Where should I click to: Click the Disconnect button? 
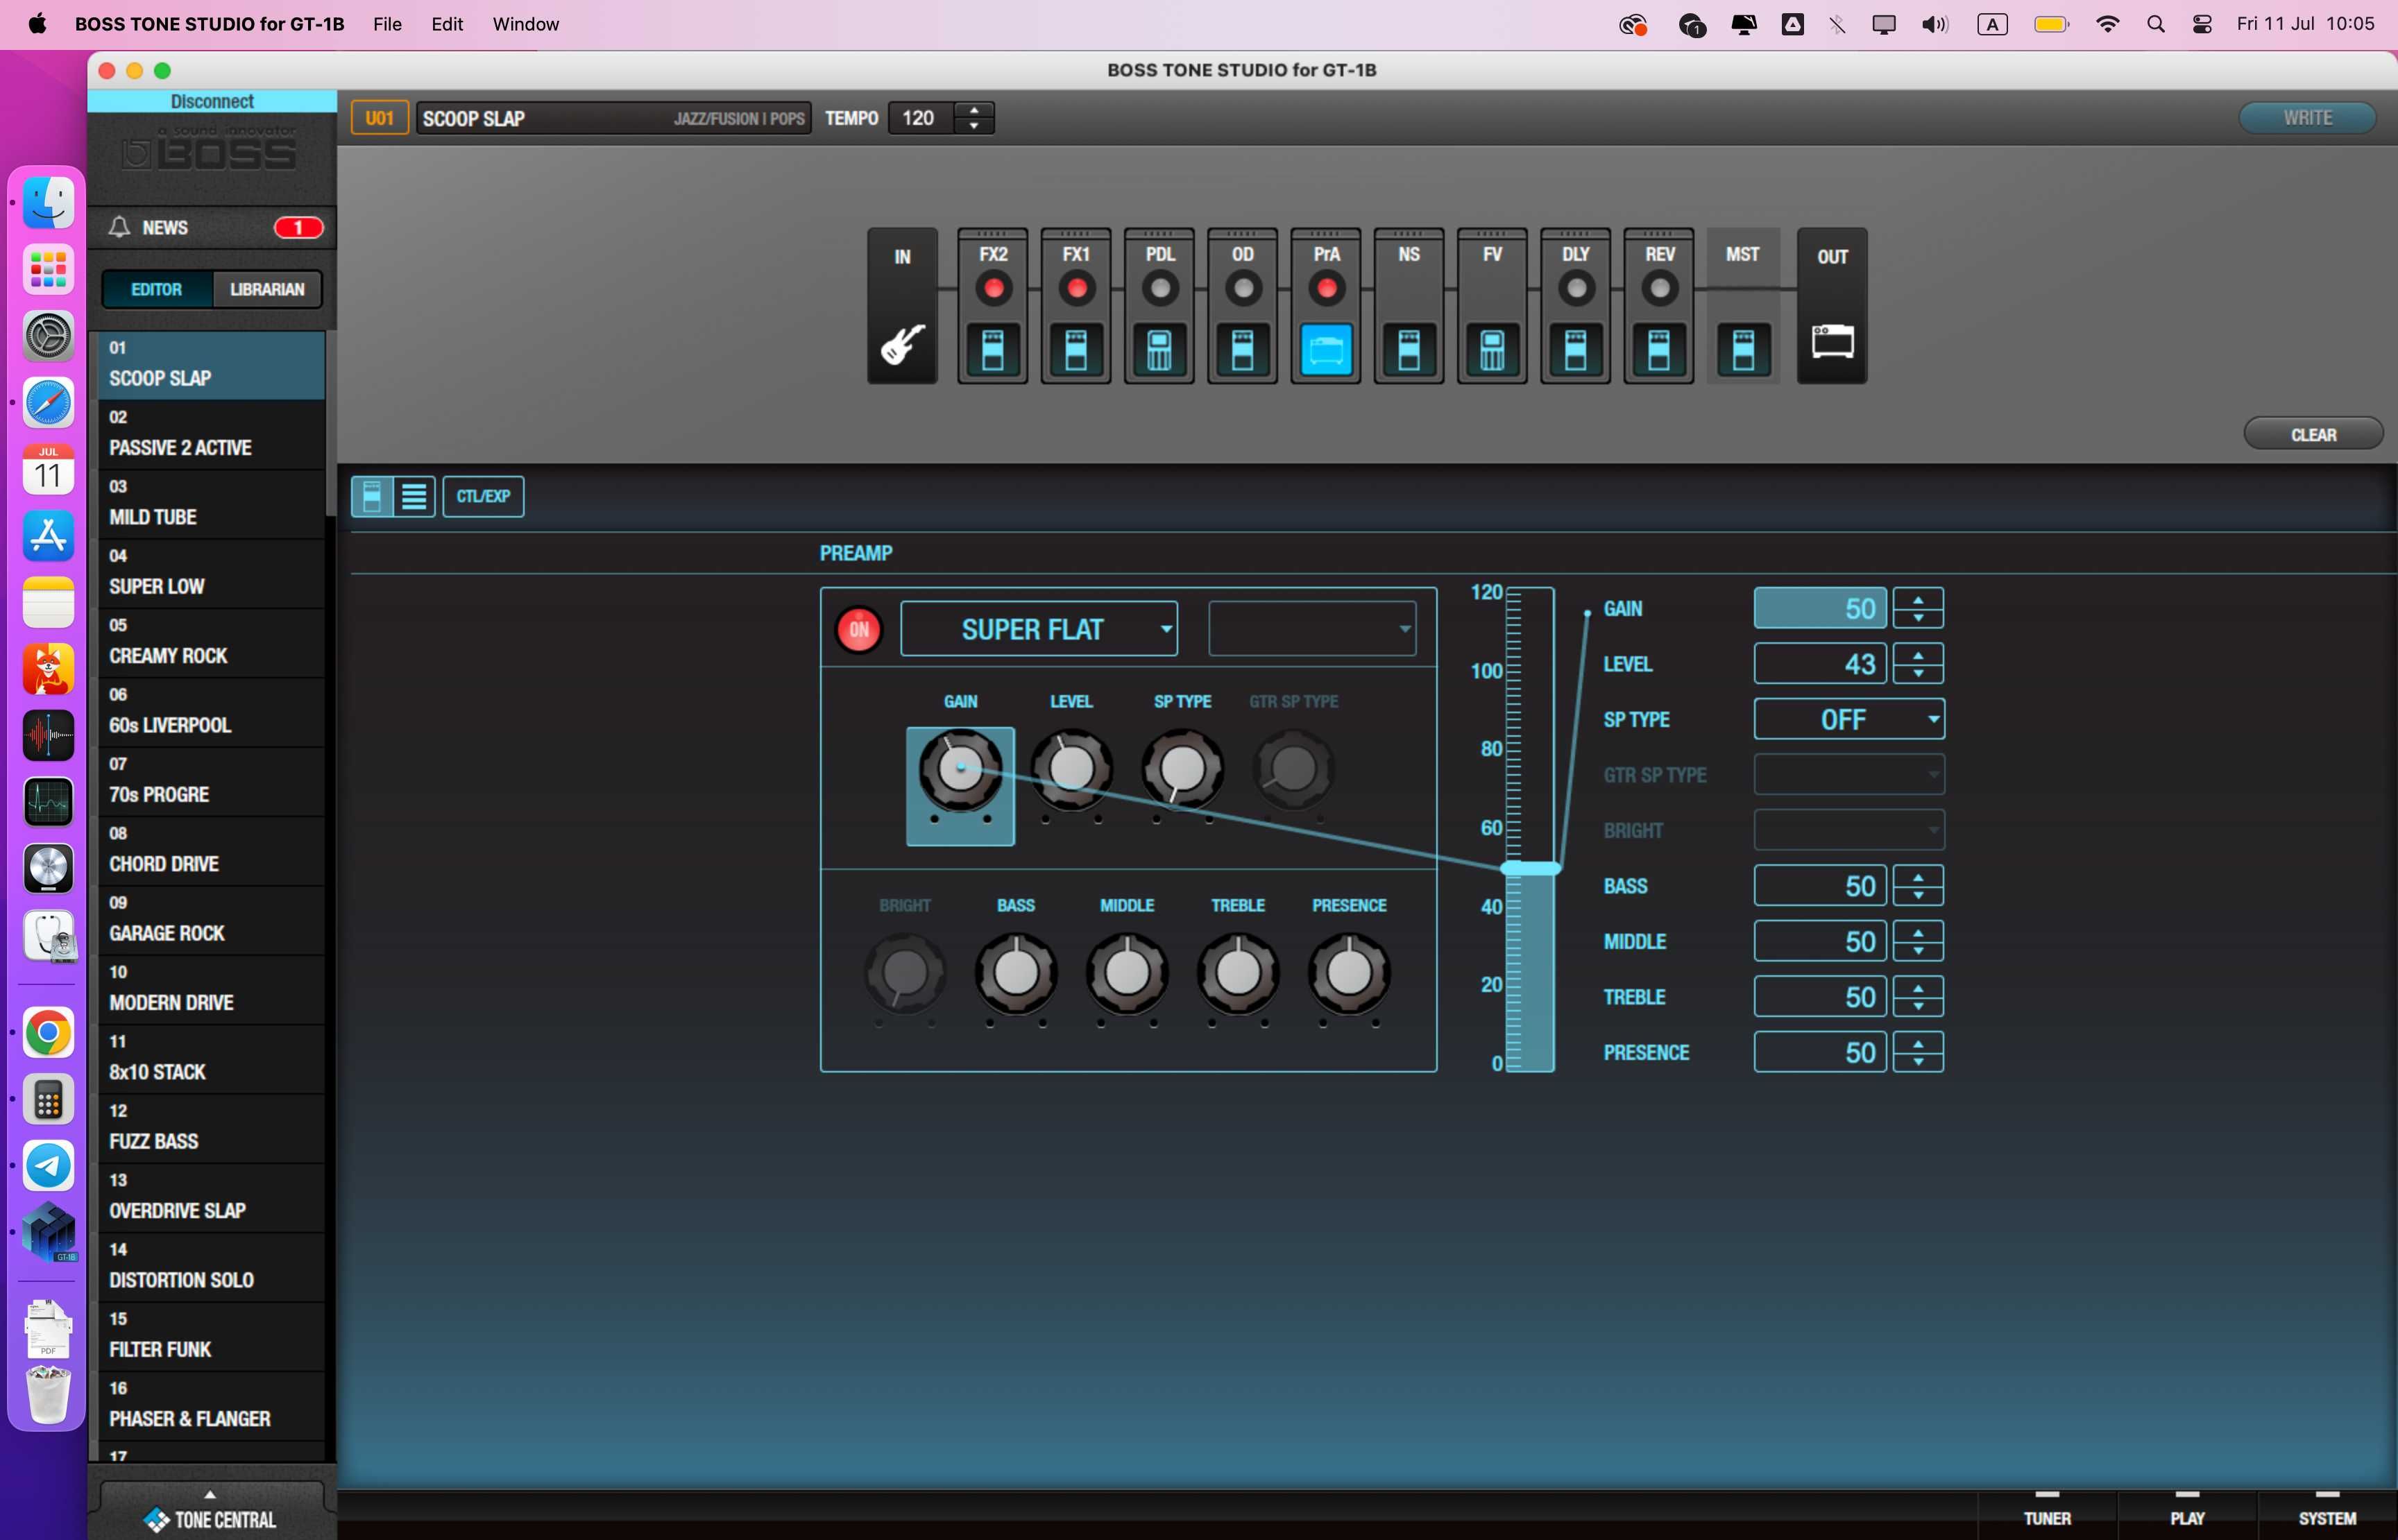point(212,101)
